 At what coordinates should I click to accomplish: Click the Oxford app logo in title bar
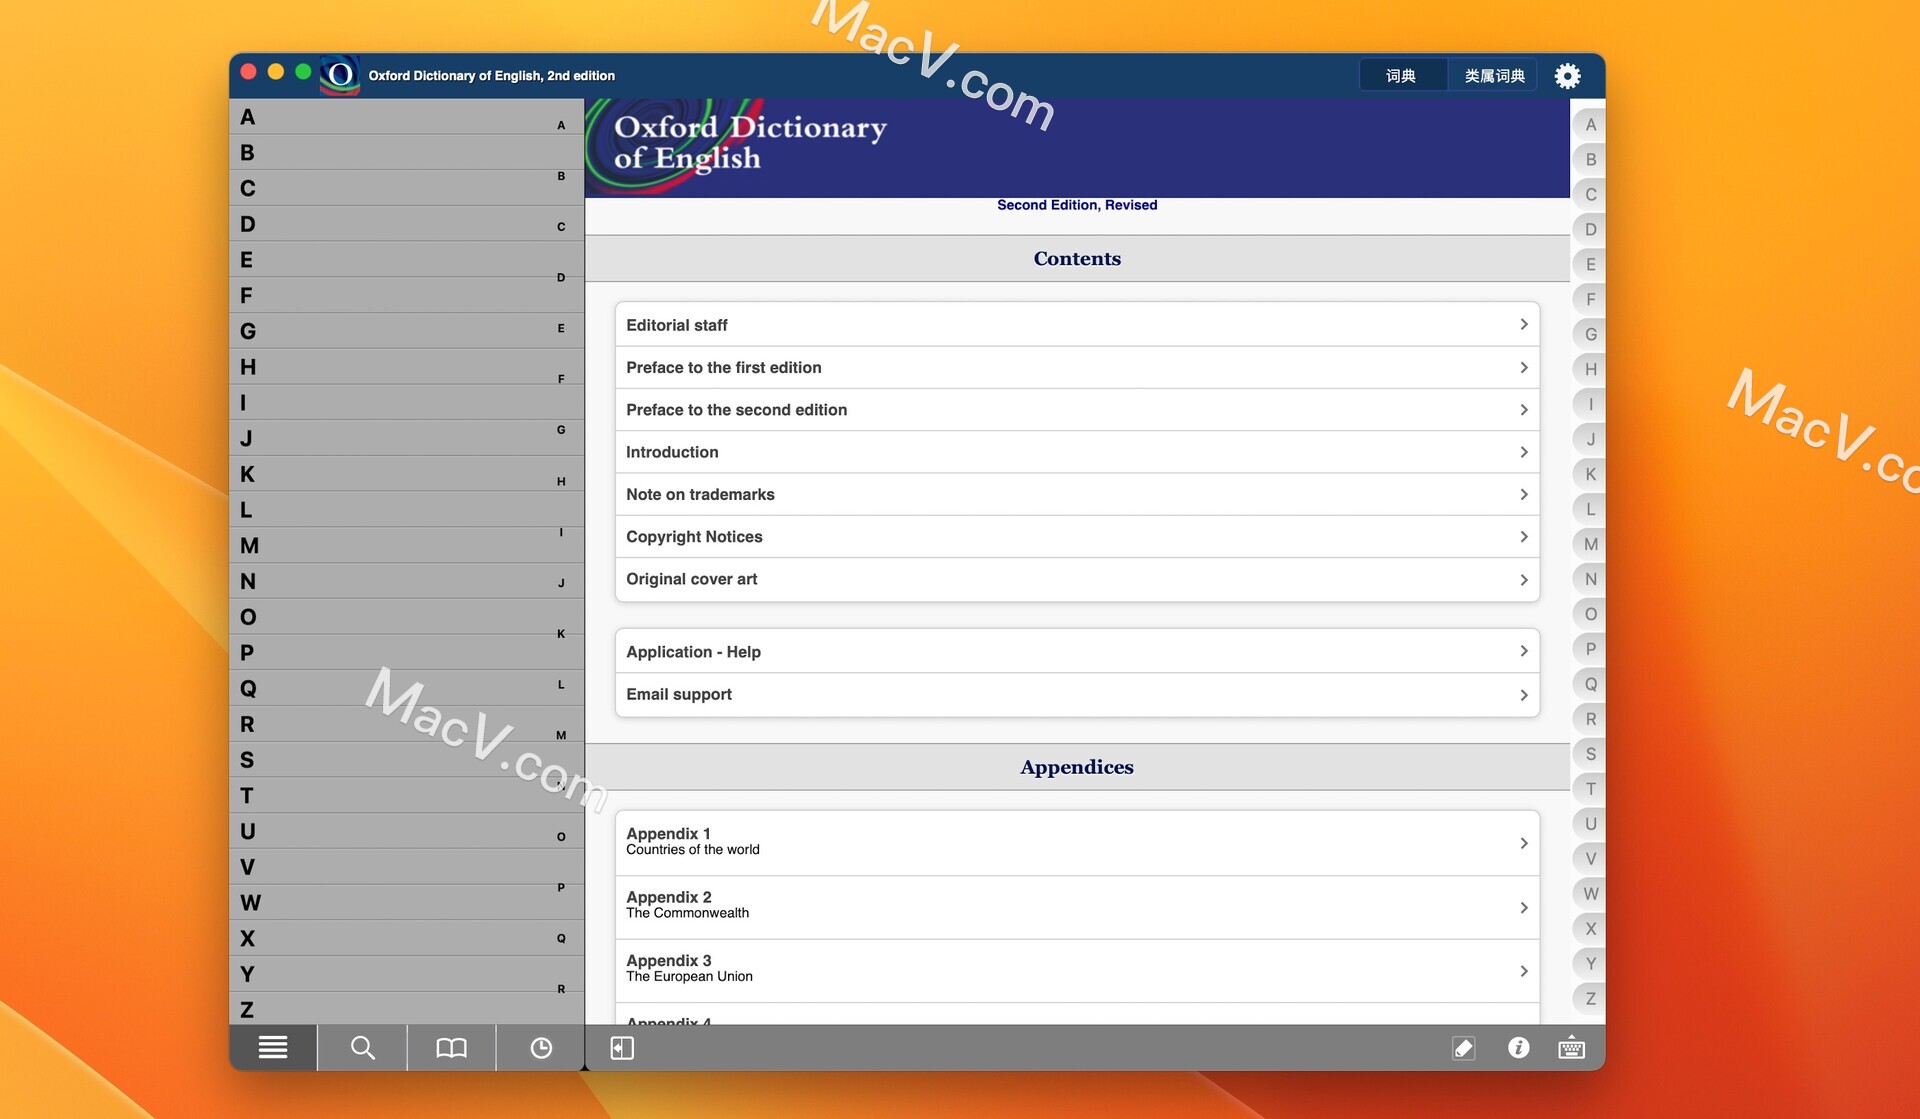click(x=340, y=75)
